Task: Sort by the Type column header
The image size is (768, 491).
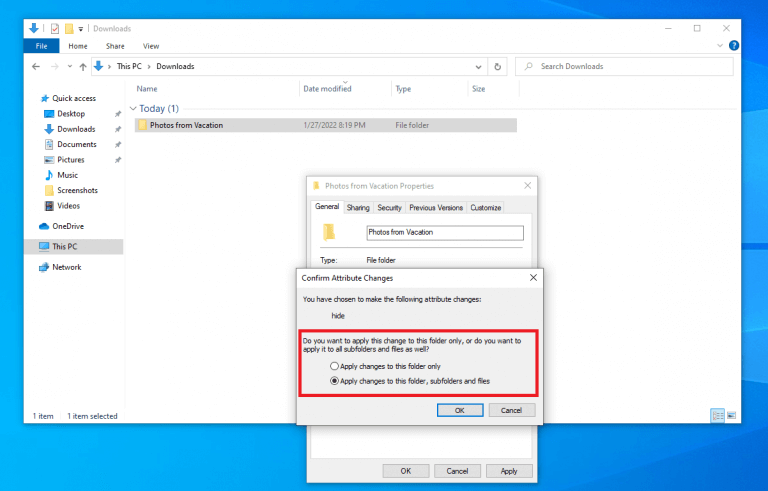Action: coord(403,89)
